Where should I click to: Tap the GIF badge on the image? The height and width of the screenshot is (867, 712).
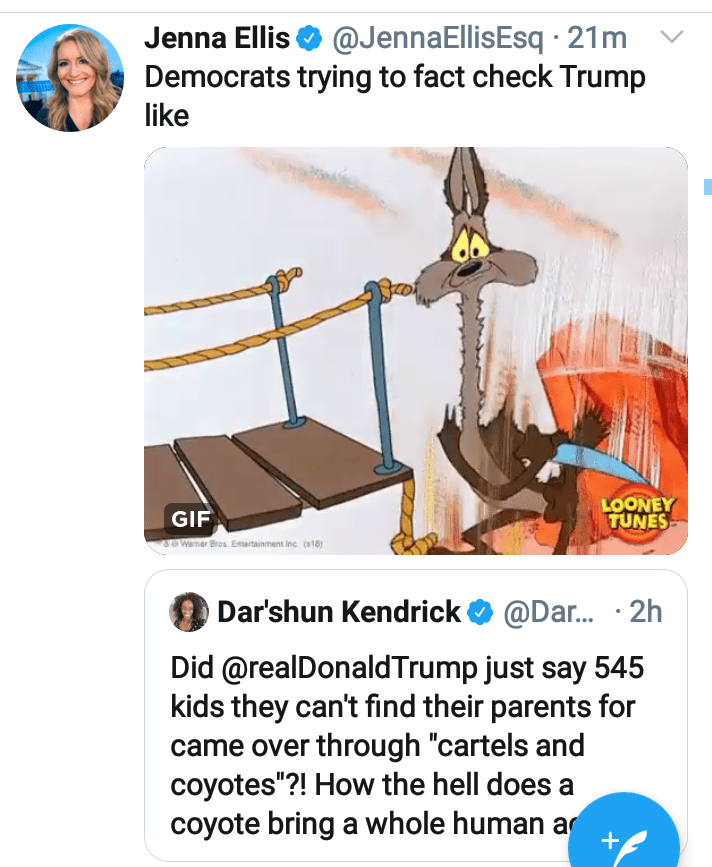(190, 519)
